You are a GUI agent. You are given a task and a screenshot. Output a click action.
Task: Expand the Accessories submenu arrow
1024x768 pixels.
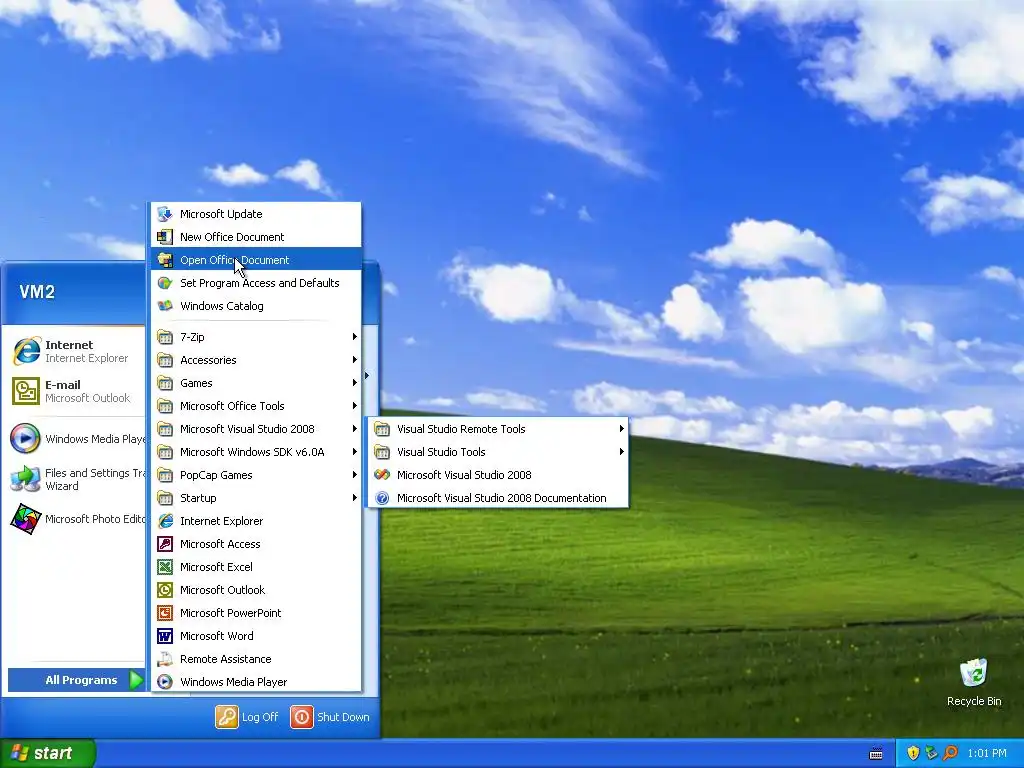tap(355, 360)
